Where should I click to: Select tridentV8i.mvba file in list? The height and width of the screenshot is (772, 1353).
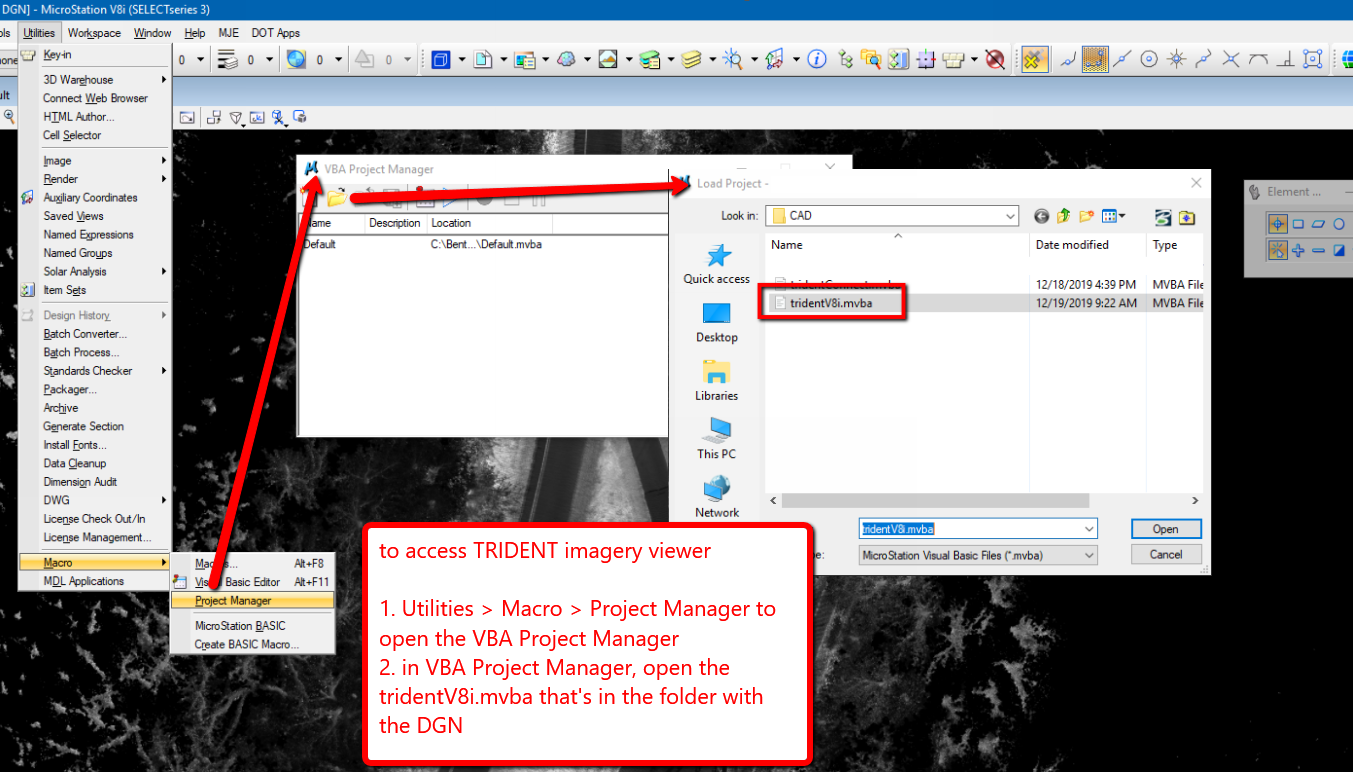[x=831, y=303]
